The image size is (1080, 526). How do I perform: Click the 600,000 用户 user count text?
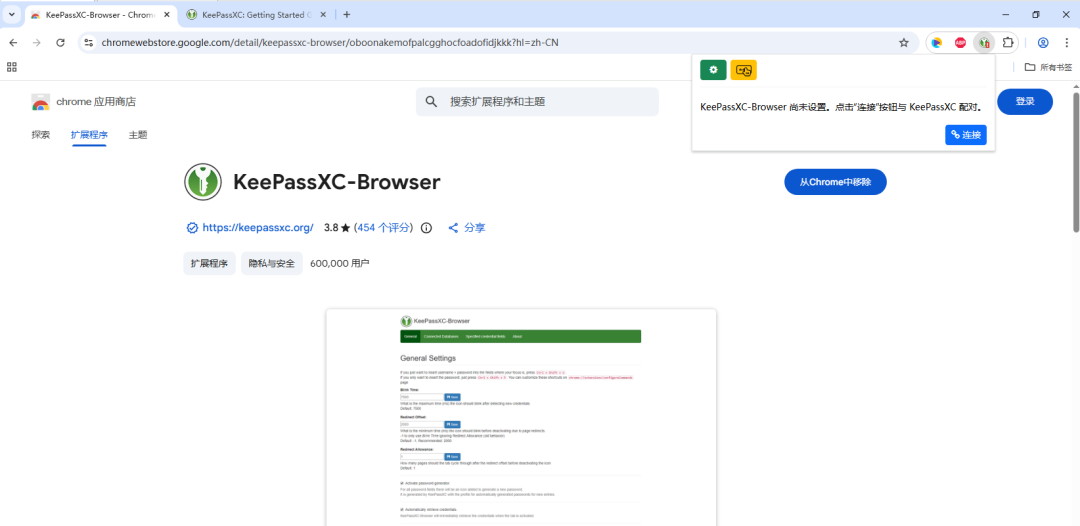[x=340, y=263]
